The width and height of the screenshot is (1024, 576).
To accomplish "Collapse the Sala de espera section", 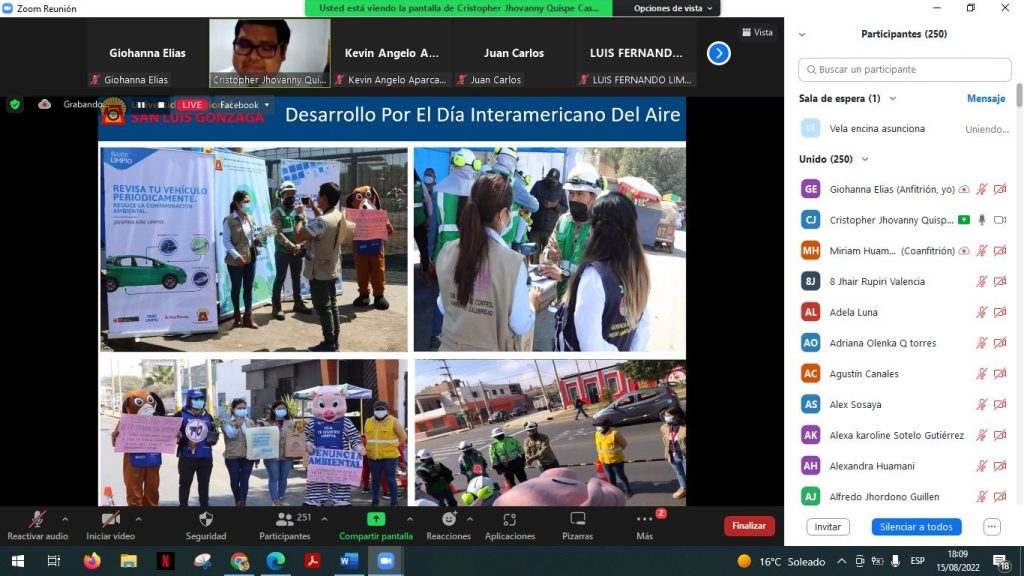I will click(892, 99).
